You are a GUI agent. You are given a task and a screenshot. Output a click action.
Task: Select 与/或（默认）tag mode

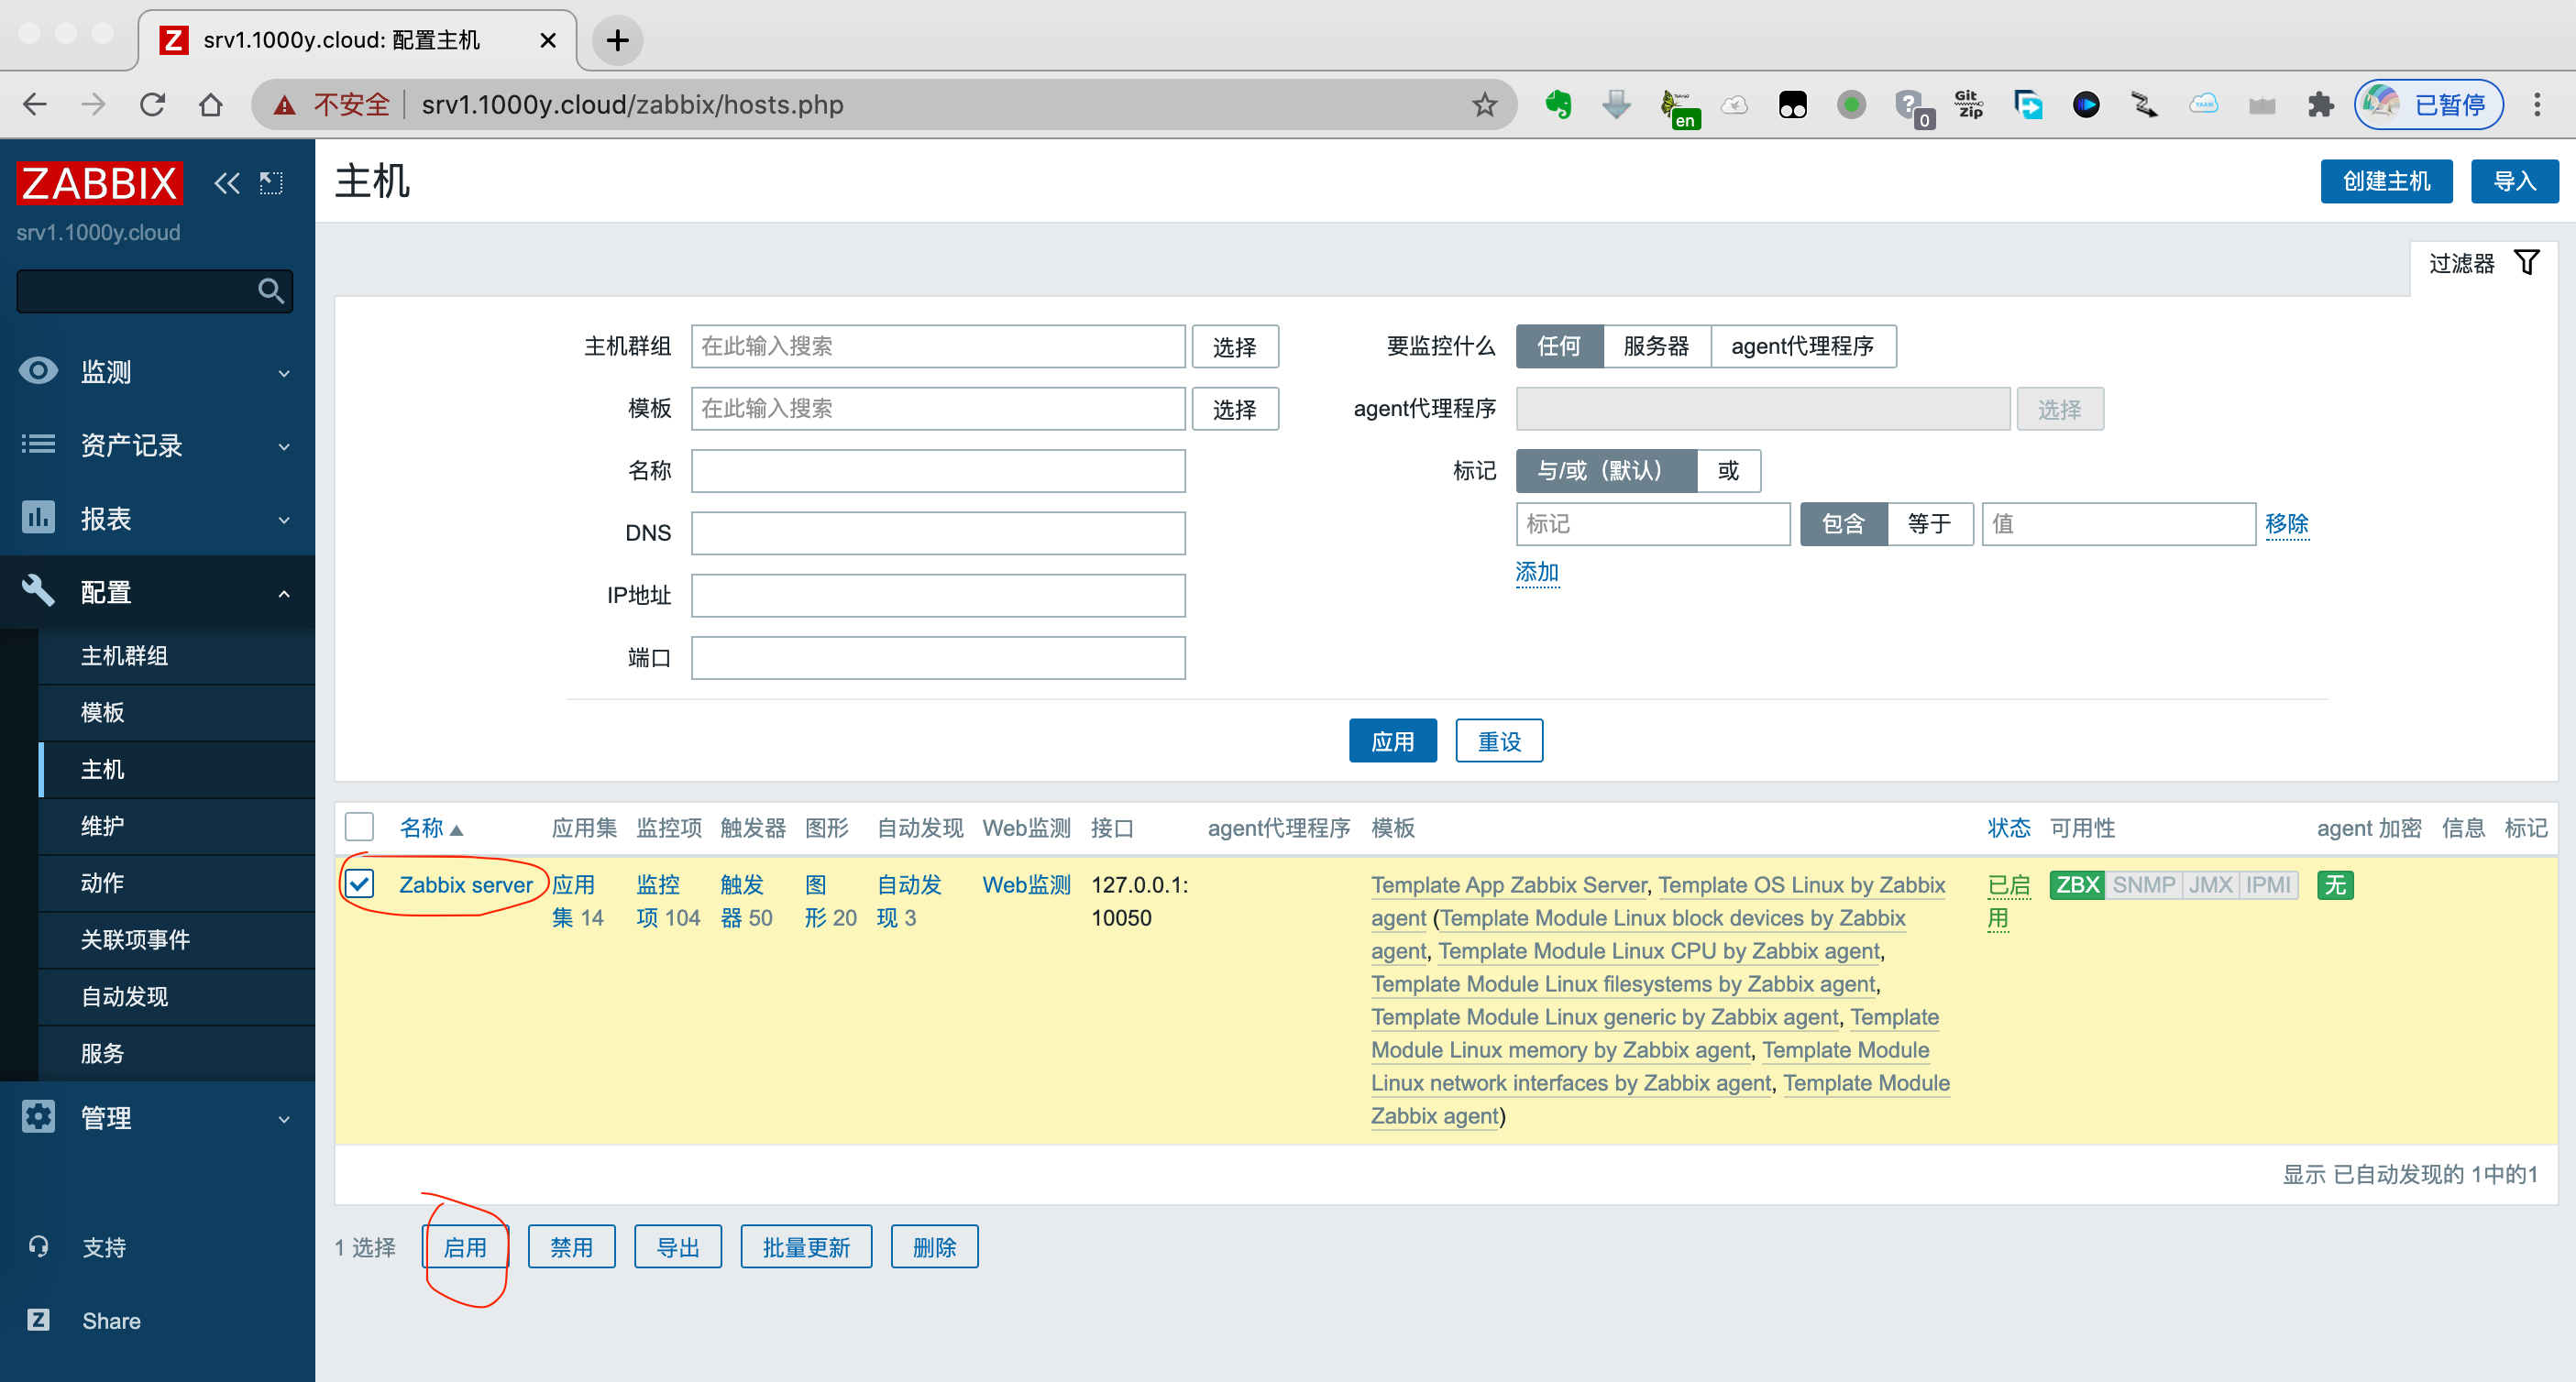(1606, 471)
